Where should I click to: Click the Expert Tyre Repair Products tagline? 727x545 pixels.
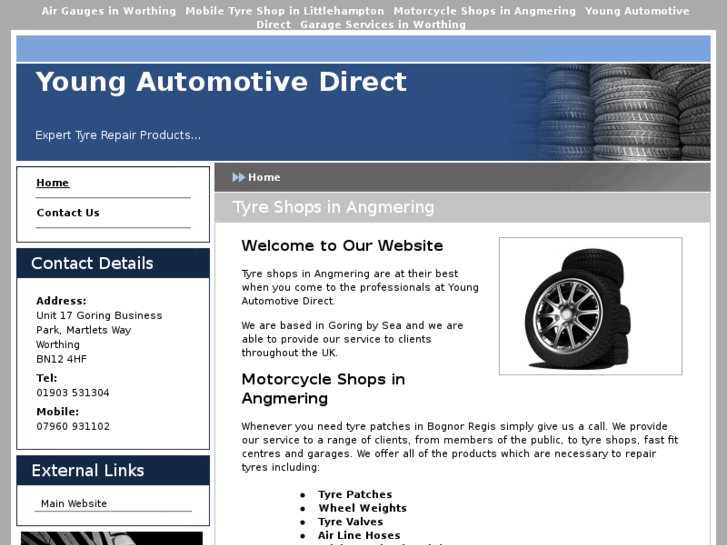coord(118,135)
